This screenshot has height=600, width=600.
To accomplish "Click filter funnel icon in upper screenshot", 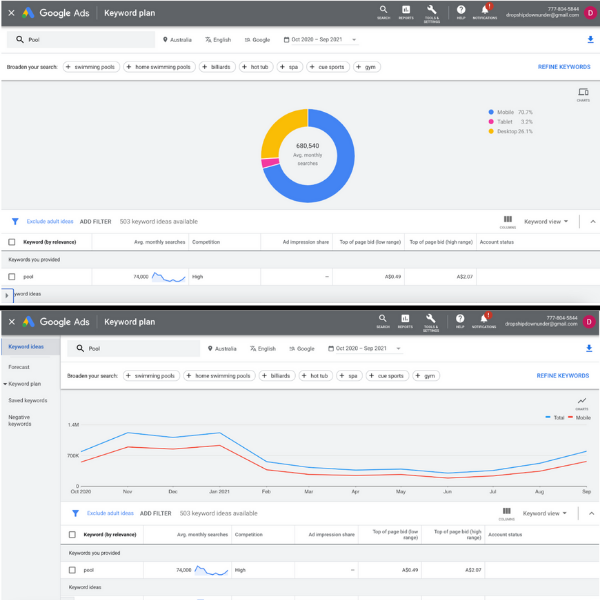I will [x=15, y=222].
